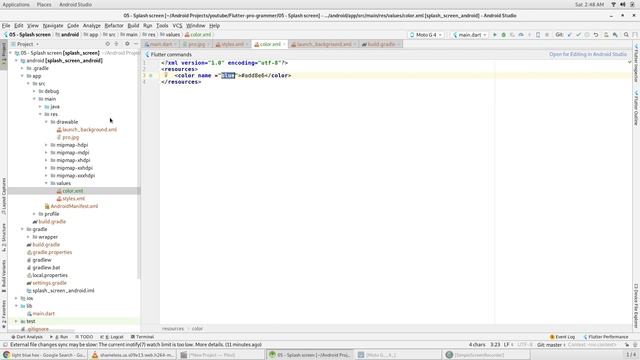Open Dart Analysis tool window
The image size is (640, 360).
pos(27,337)
